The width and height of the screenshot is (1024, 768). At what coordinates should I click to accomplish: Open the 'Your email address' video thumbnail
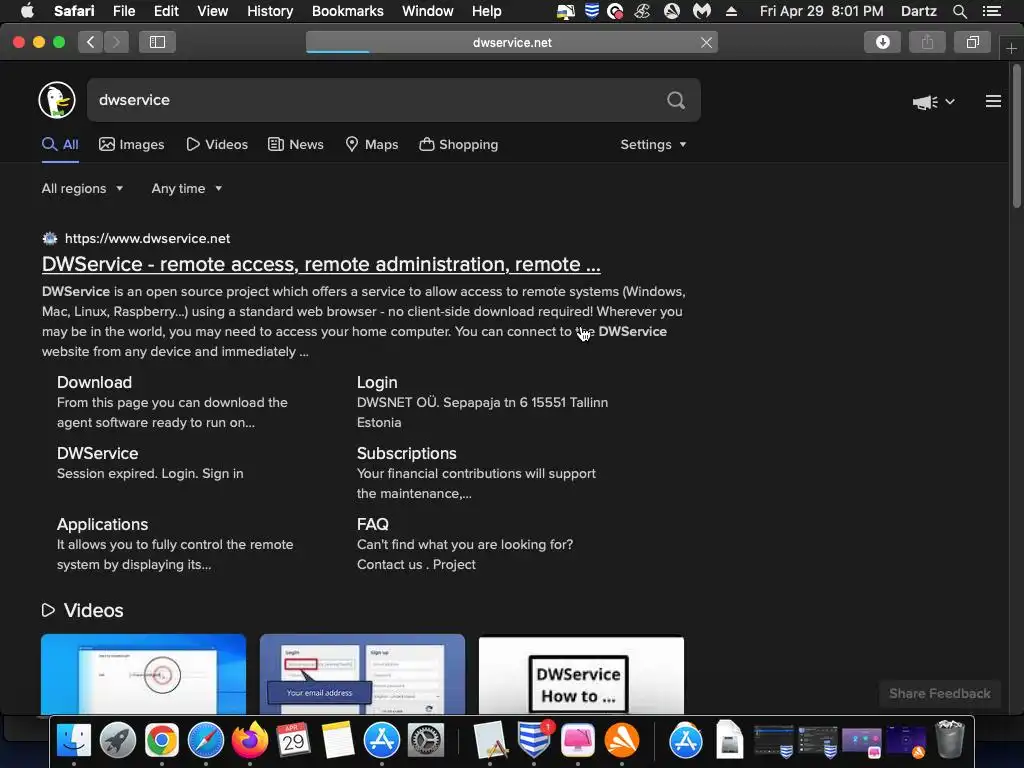(362, 674)
